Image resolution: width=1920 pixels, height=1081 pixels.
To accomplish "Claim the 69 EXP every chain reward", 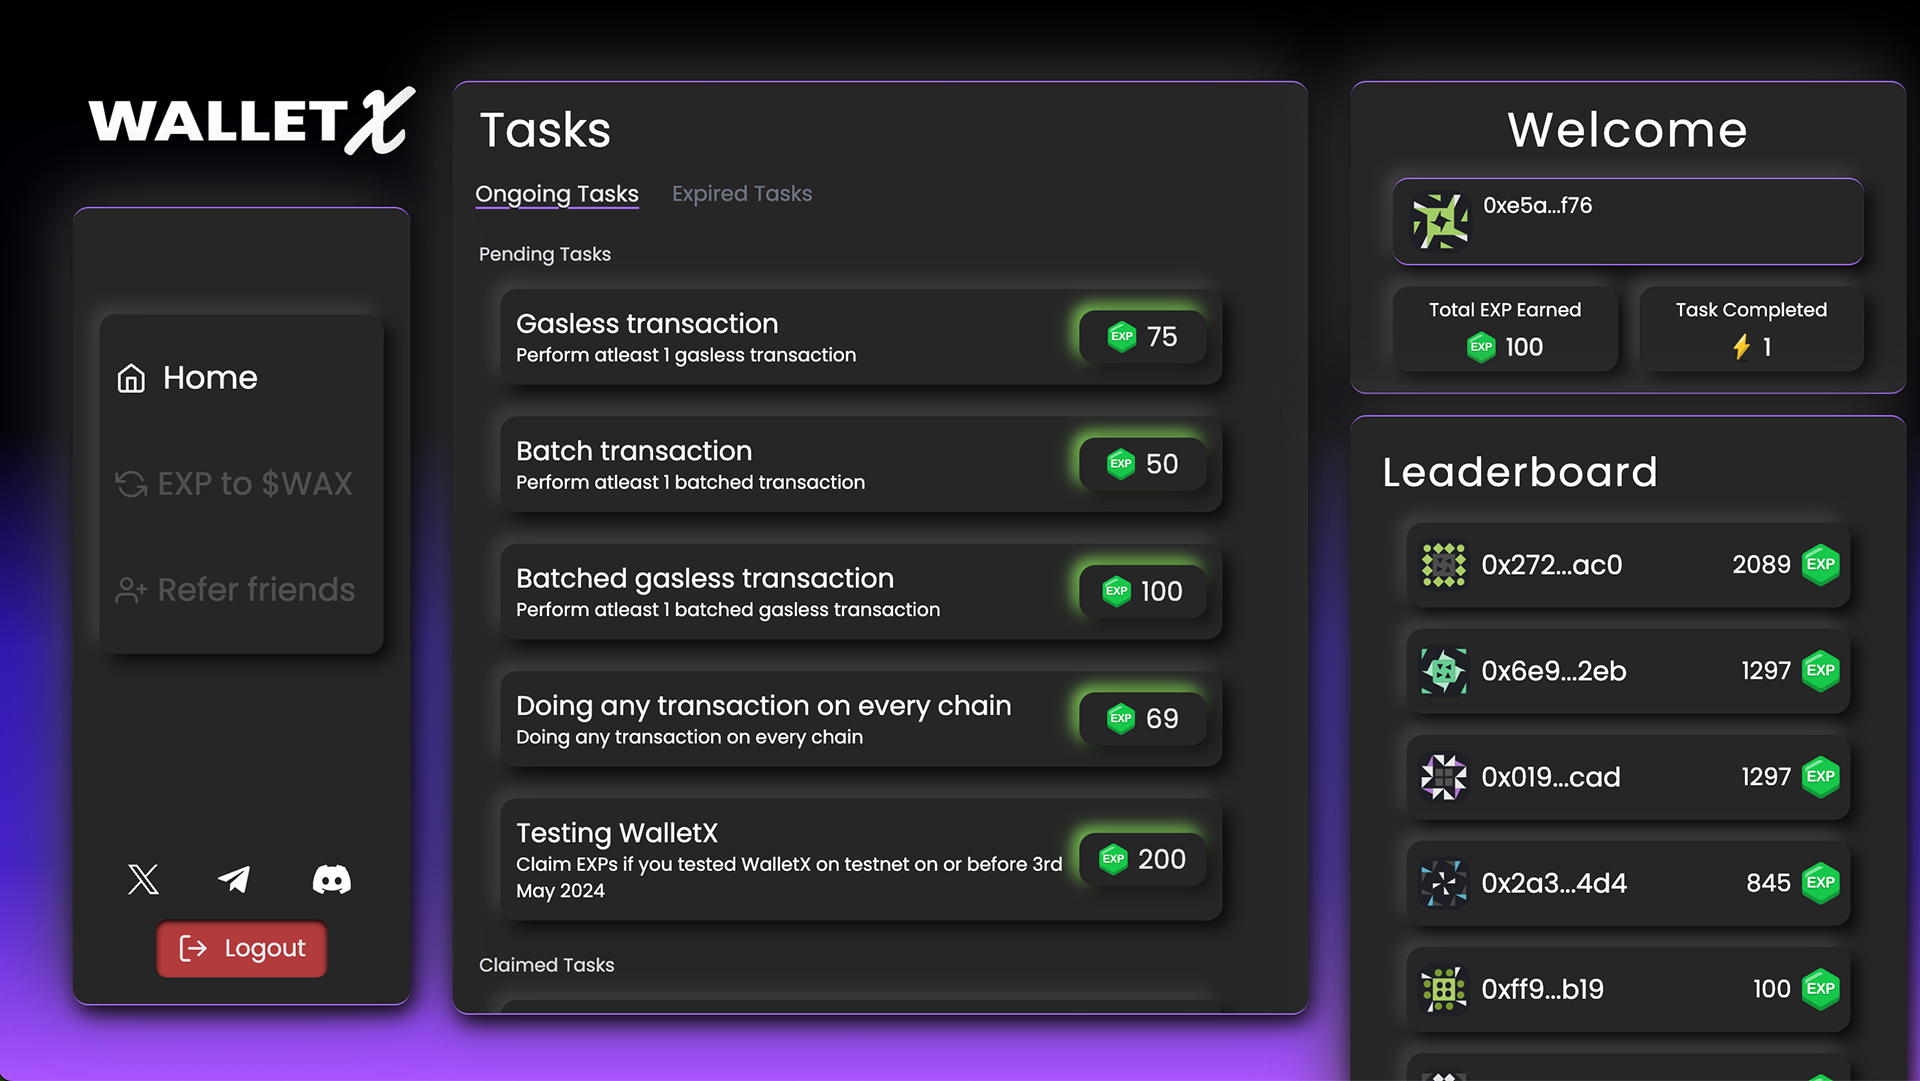I will (x=1143, y=718).
